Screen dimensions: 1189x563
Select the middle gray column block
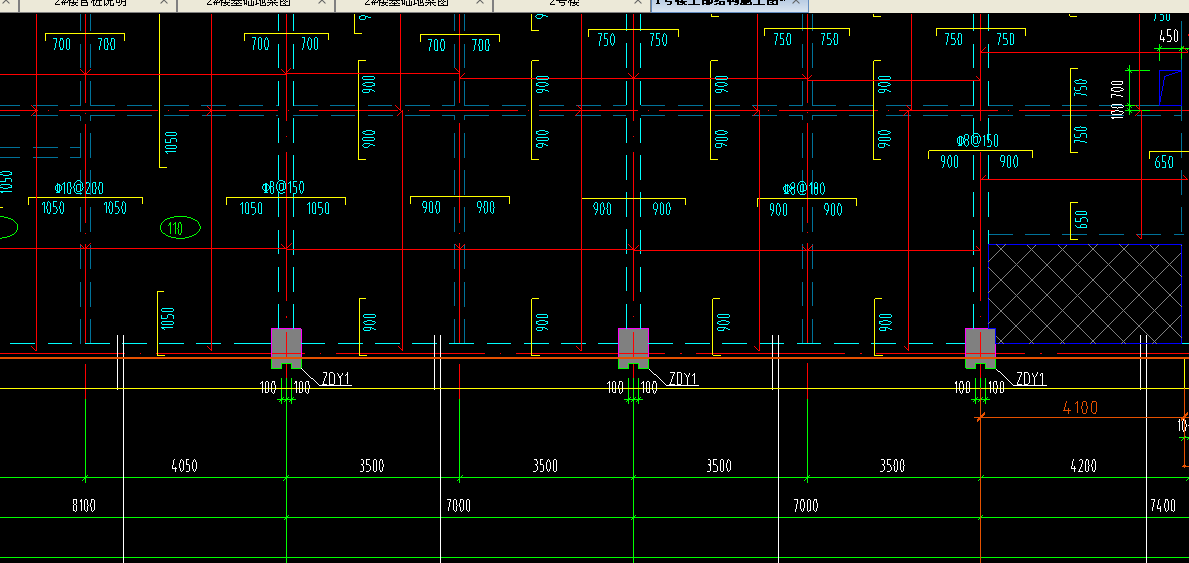tap(633, 348)
